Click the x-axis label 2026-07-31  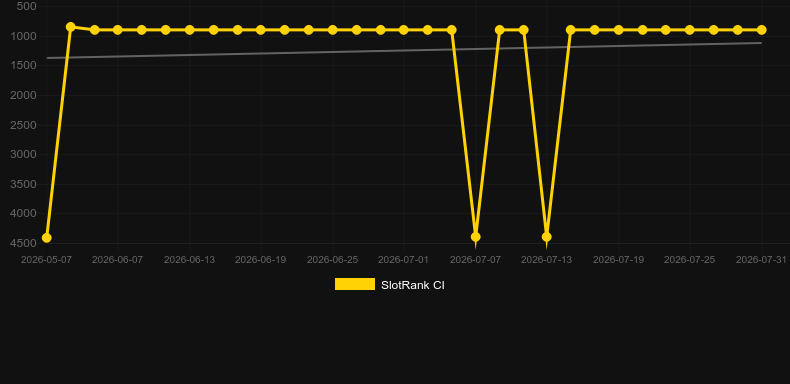click(x=761, y=260)
